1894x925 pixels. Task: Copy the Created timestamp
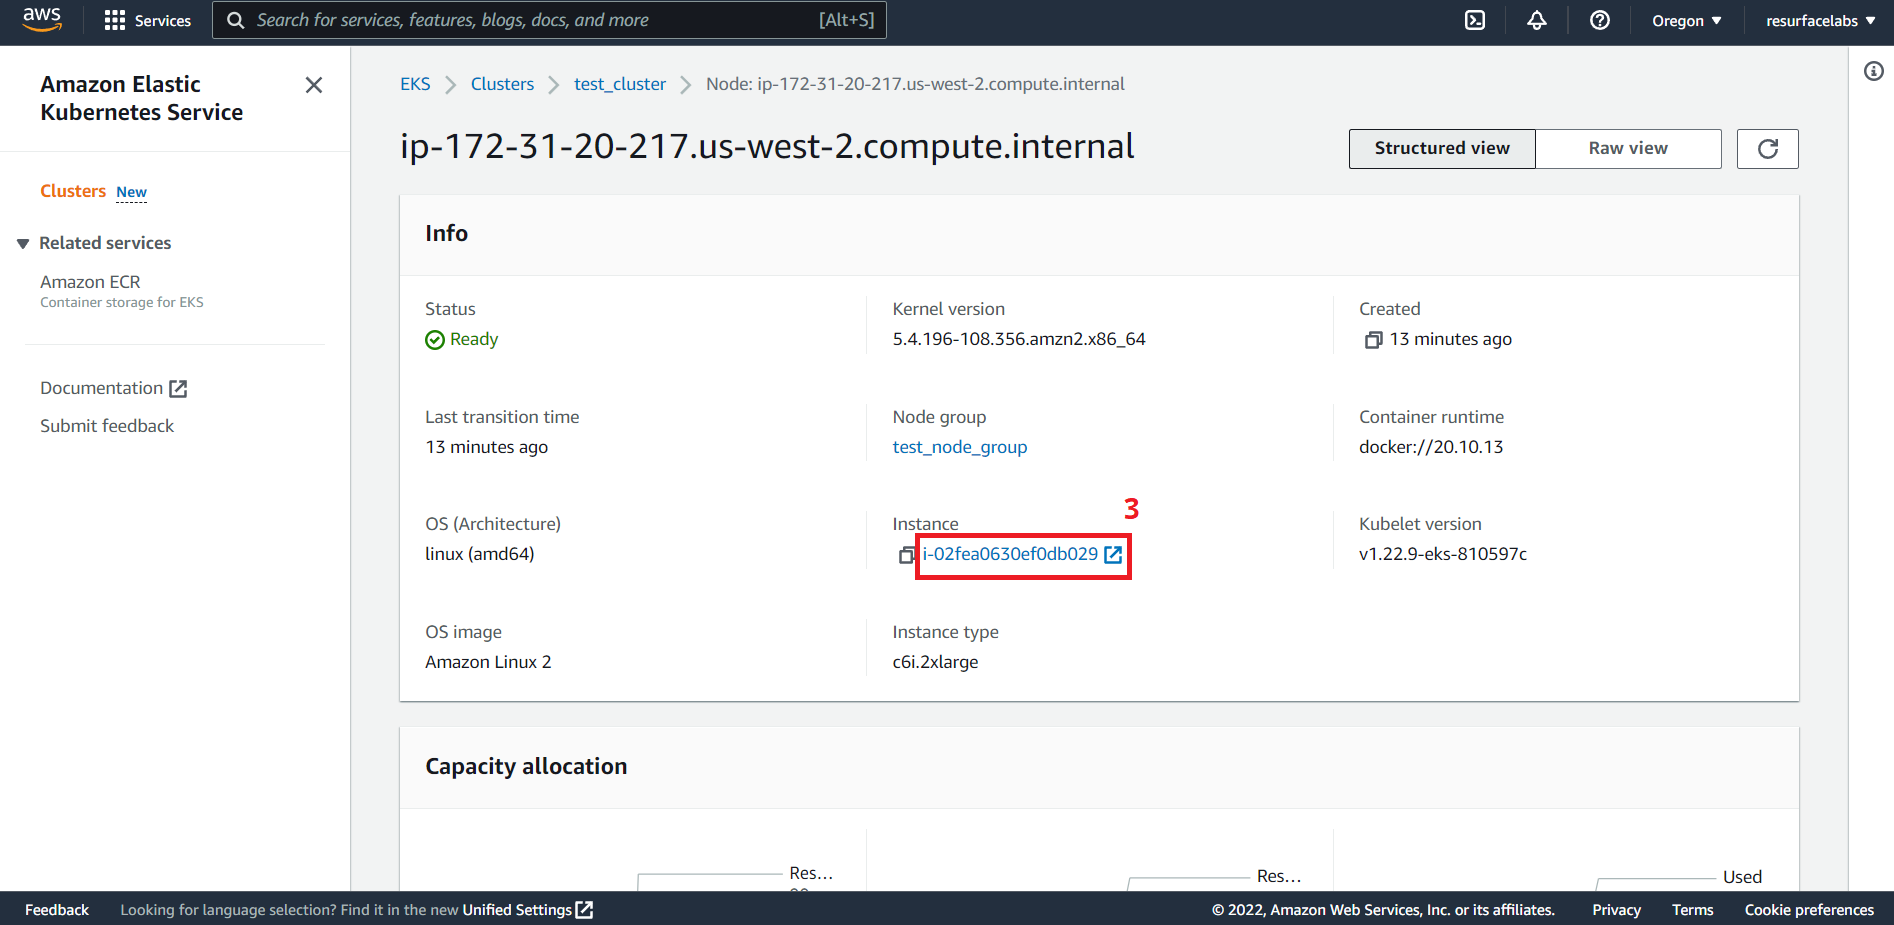pos(1373,340)
